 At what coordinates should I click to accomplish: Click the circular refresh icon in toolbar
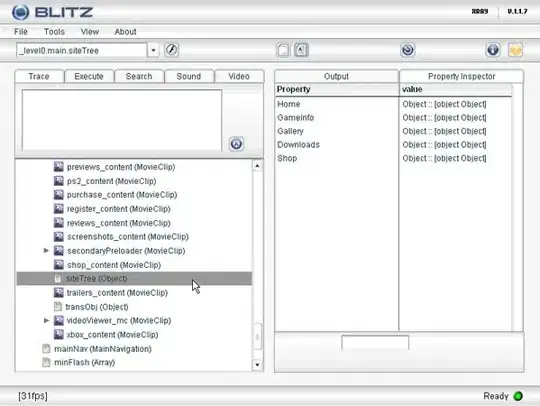coord(408,50)
